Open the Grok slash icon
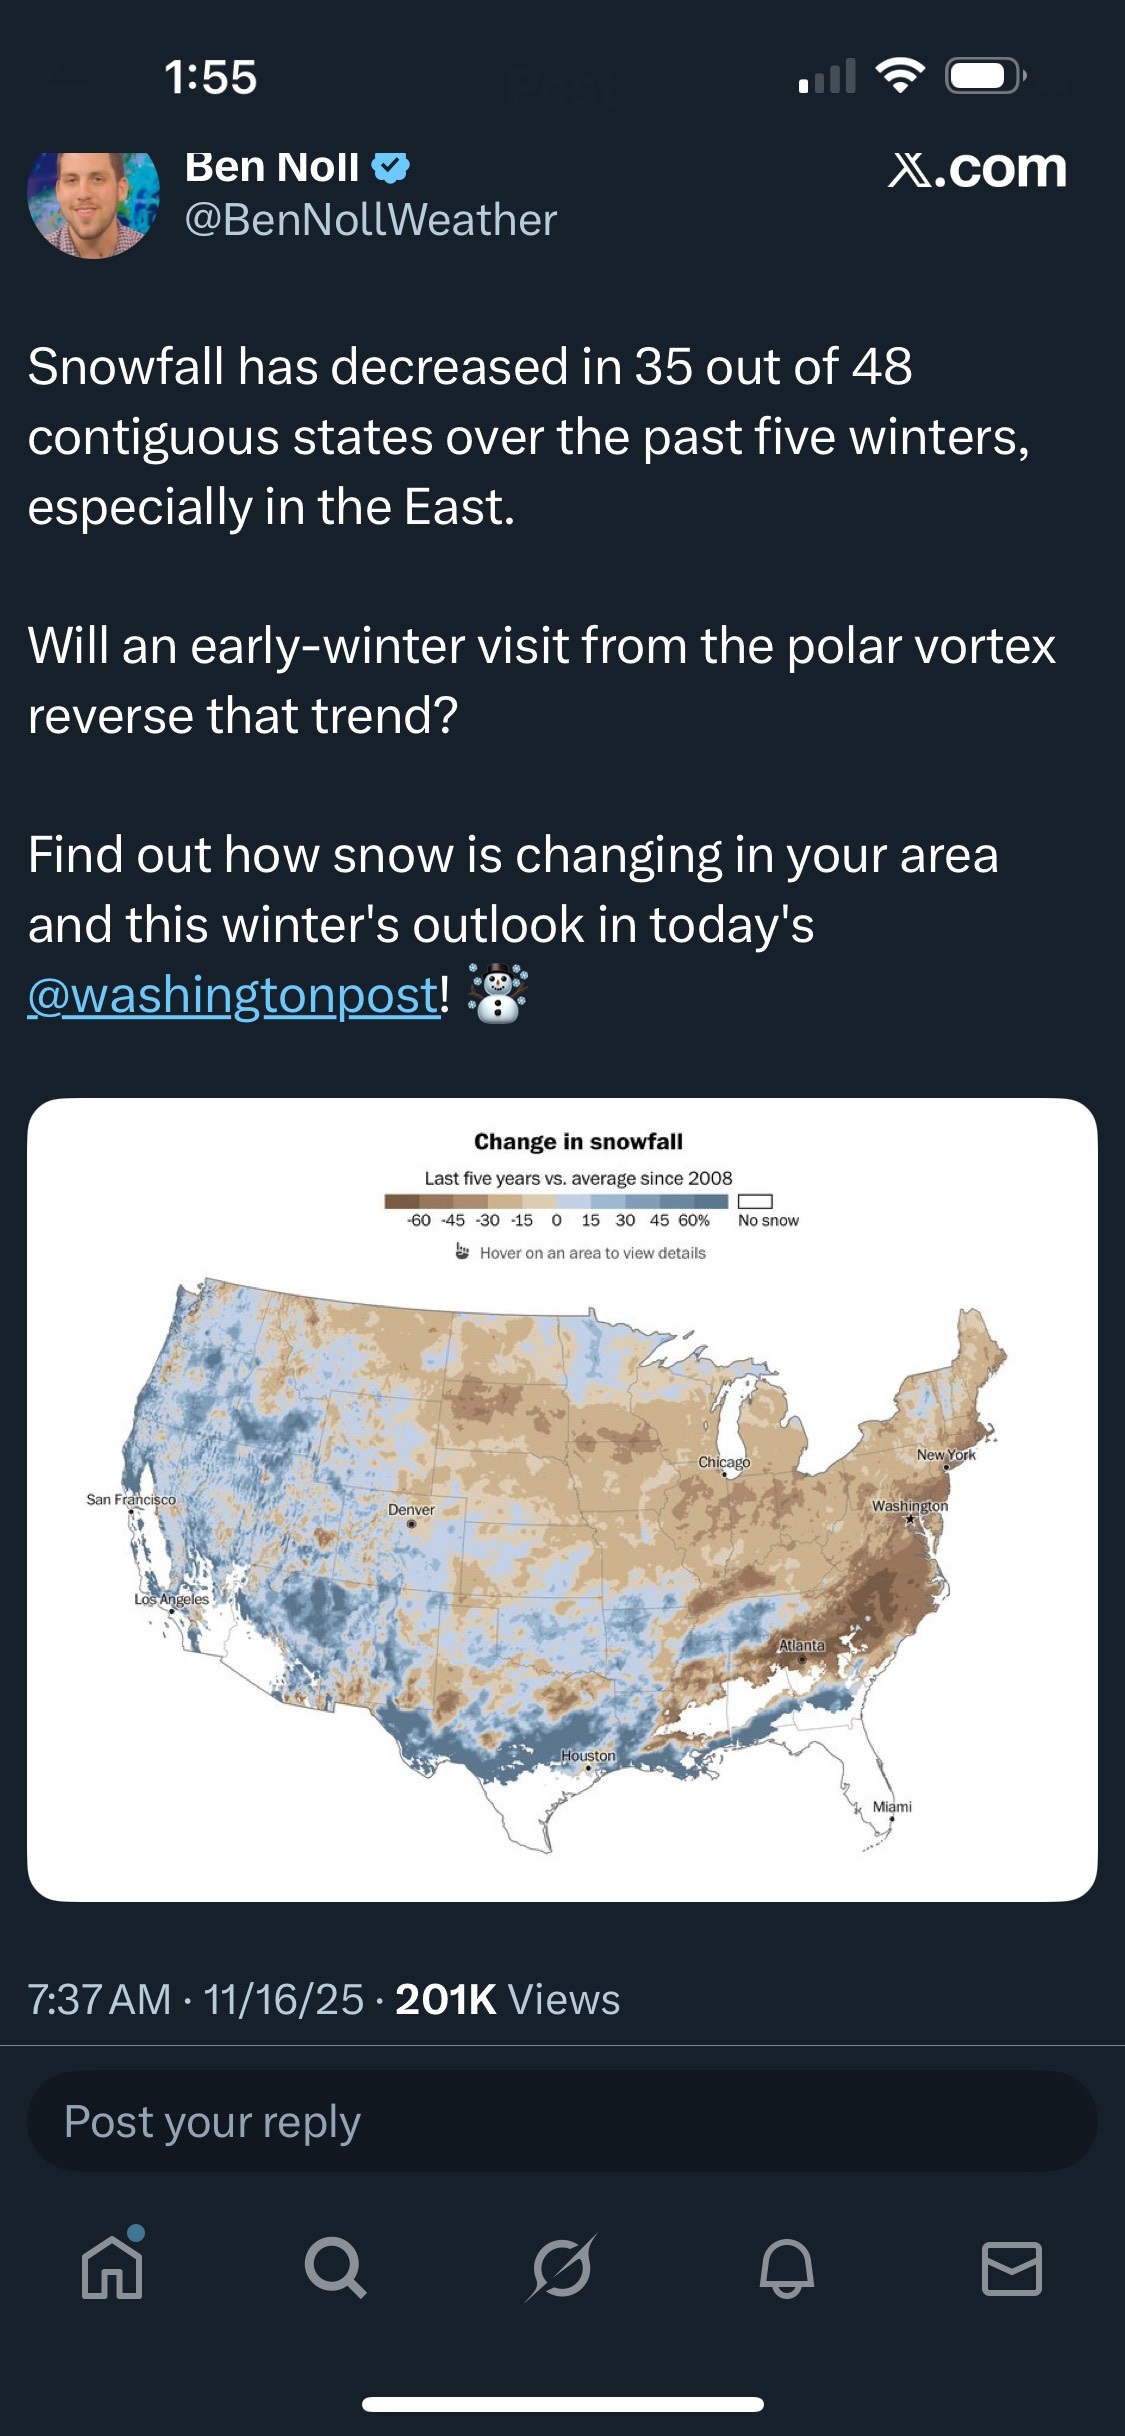Screen dimensions: 1125x2436 pos(562,2267)
